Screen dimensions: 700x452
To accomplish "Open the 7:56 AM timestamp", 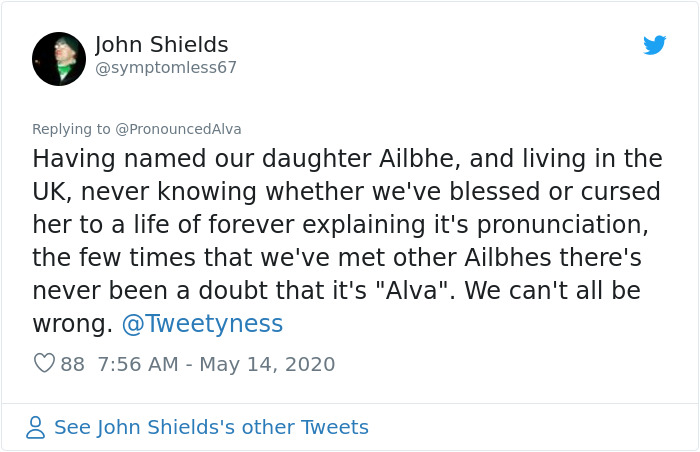I will [138, 364].
